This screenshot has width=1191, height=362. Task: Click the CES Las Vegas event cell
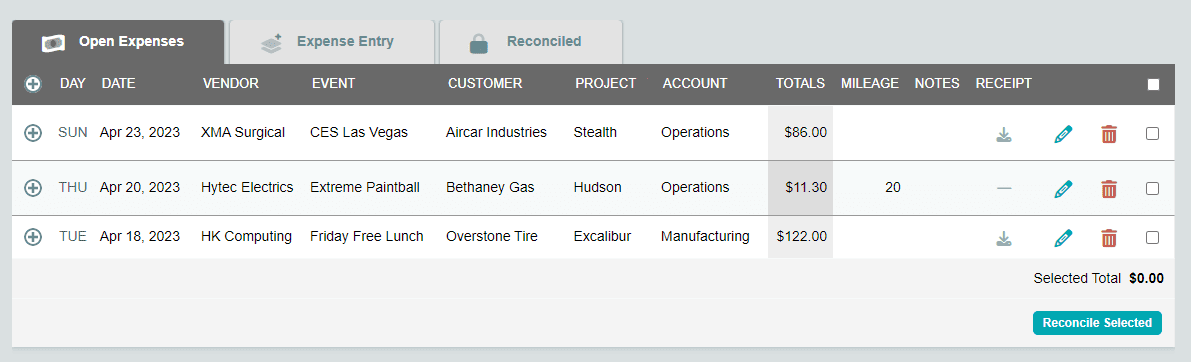359,133
